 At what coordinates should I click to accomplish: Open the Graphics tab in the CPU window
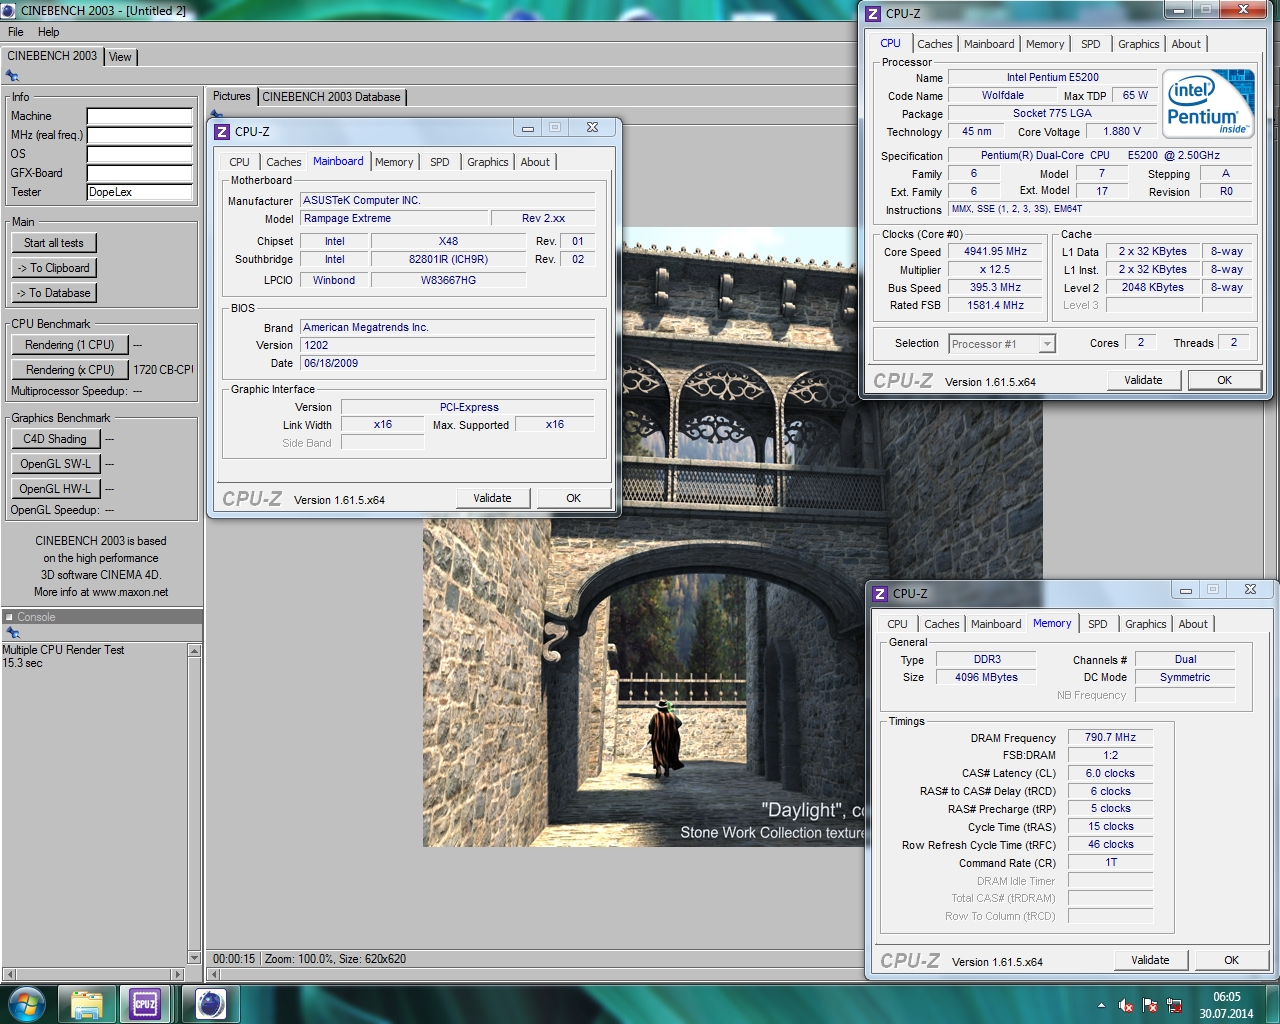(1139, 44)
